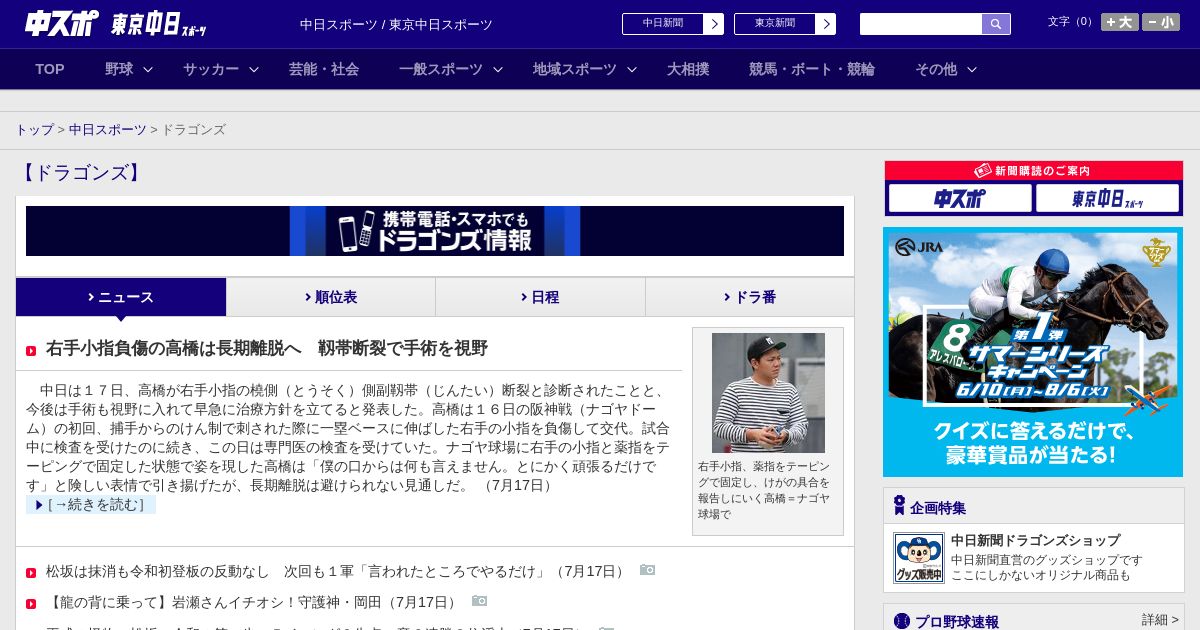
Task: Click camera icon beside 松坂 article
Action: click(648, 570)
